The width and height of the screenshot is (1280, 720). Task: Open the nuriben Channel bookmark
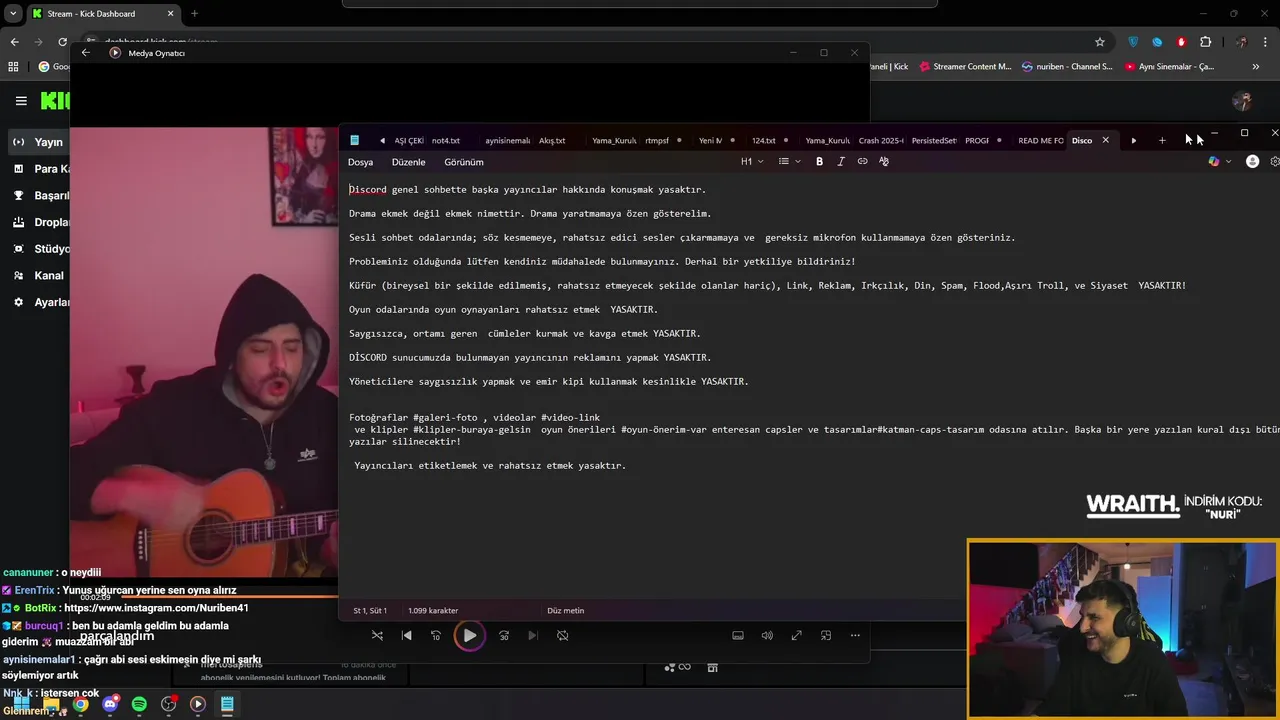click(1068, 67)
